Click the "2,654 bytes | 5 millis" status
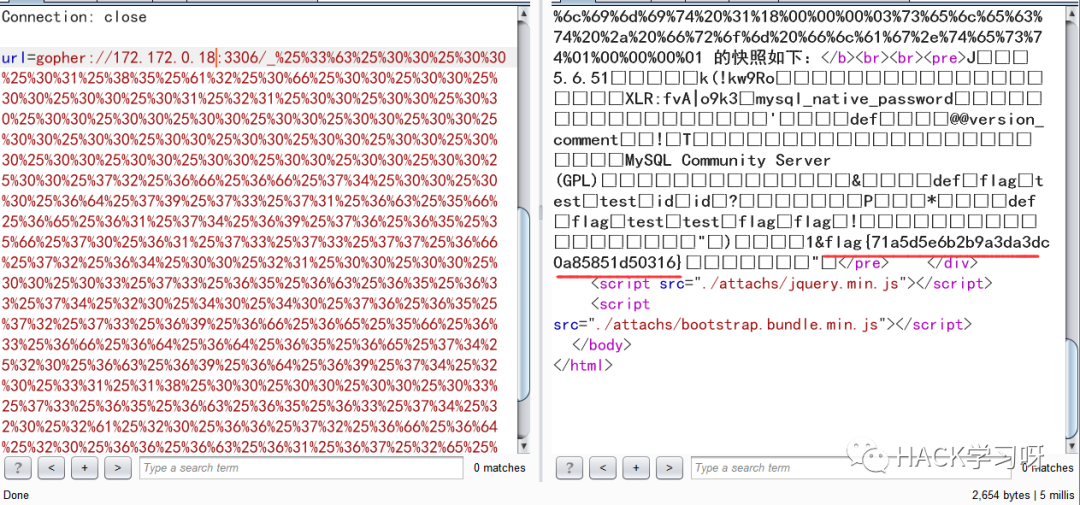1080x505 pixels. [x=1023, y=495]
